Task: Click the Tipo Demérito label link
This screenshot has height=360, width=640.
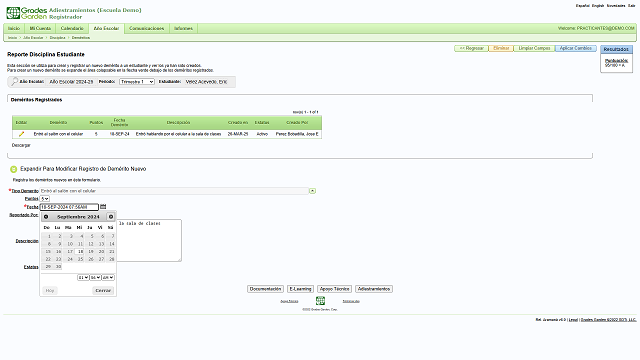Action: point(25,191)
